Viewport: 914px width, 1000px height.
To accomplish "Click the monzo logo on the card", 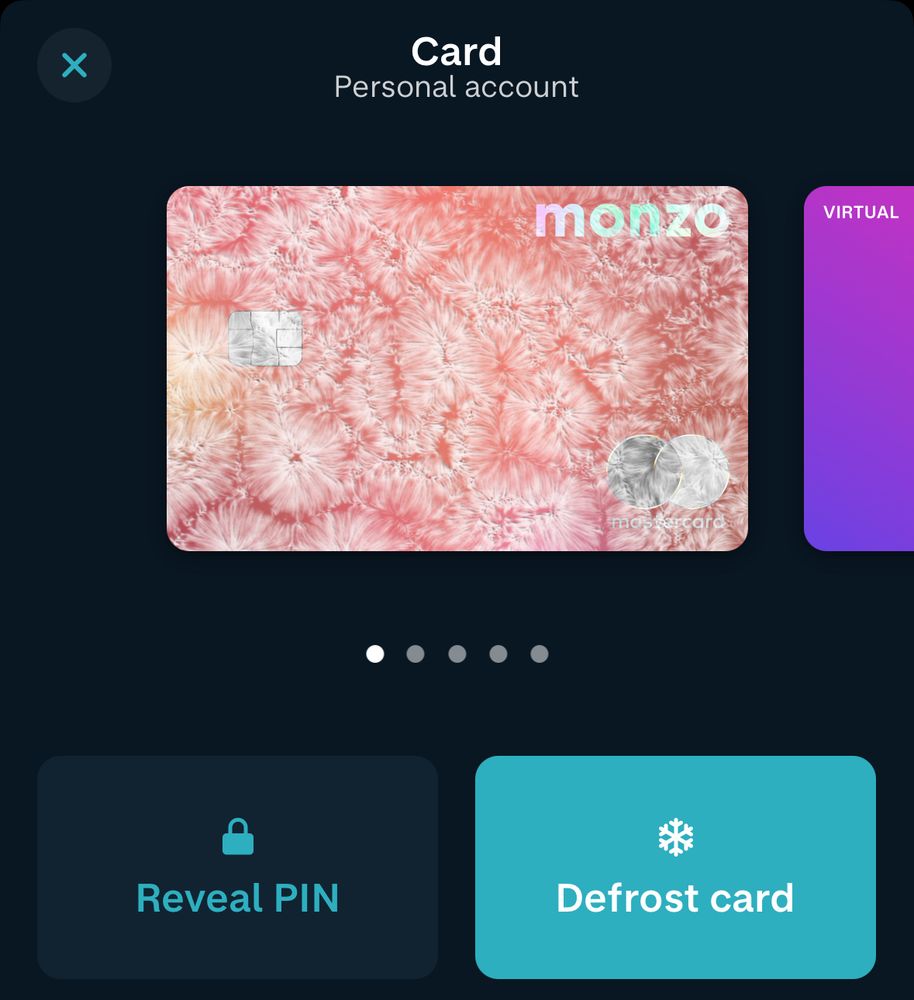I will click(x=631, y=219).
